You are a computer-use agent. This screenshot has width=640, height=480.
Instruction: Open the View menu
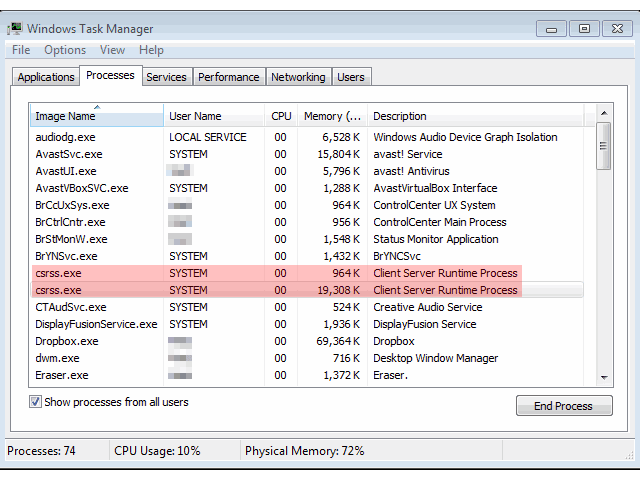coord(112,50)
